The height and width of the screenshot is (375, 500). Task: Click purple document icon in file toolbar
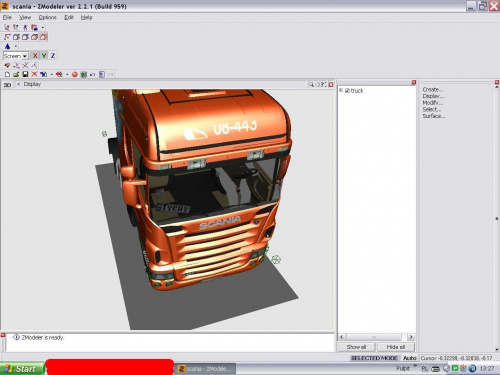click(x=102, y=74)
